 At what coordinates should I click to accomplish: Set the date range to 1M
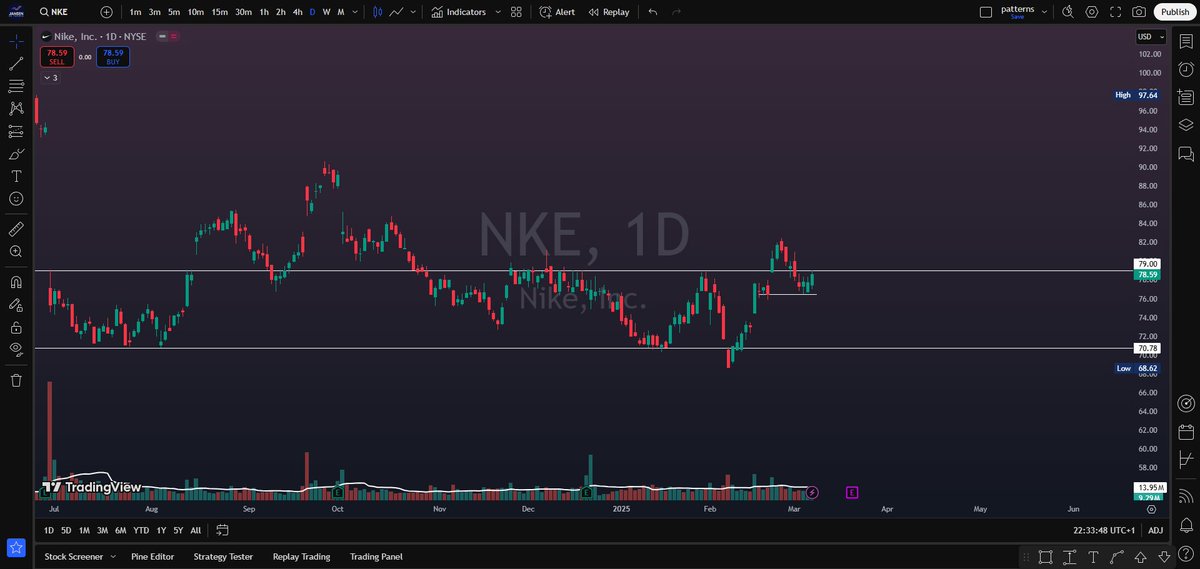tap(84, 530)
